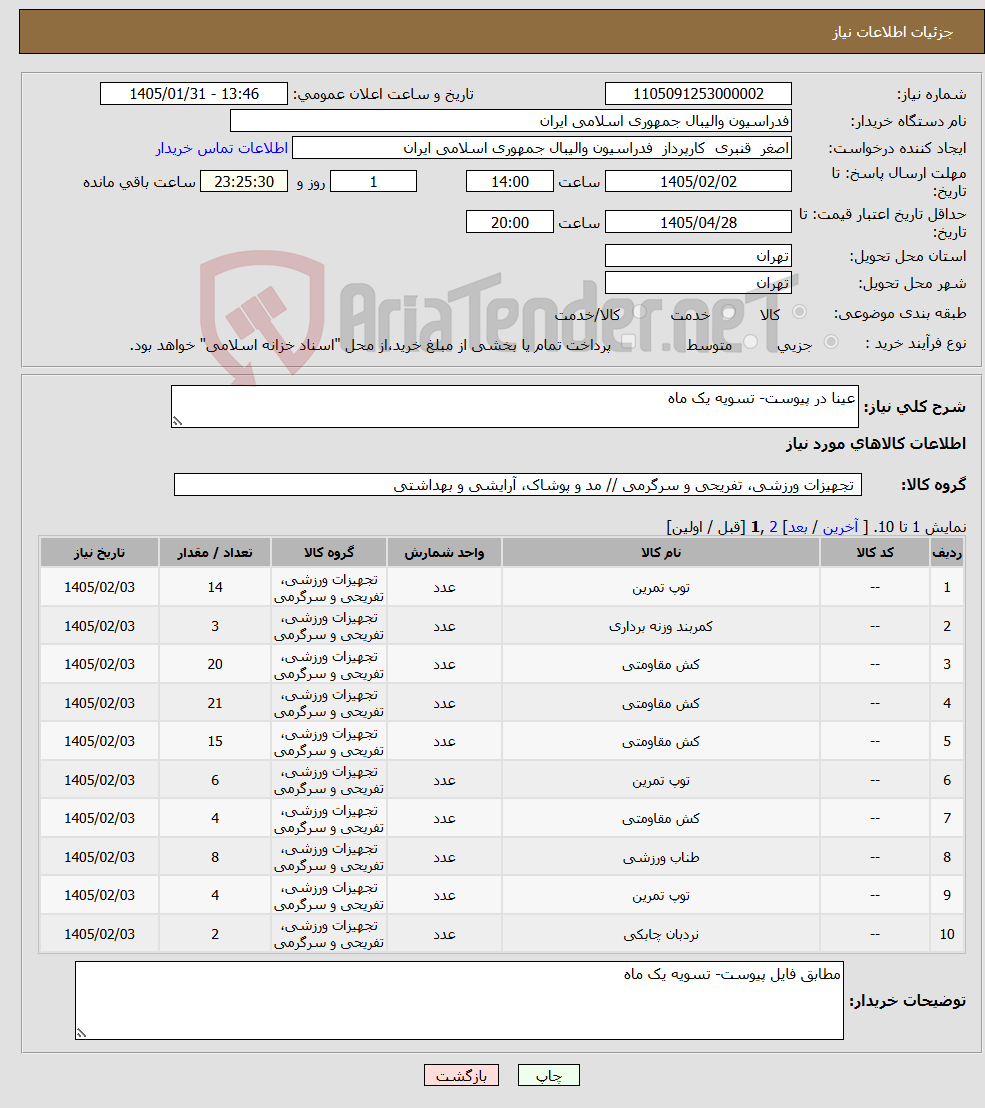Select the متوسط purchase type radio
Viewport: 985px width, 1108px height.
coord(750,342)
